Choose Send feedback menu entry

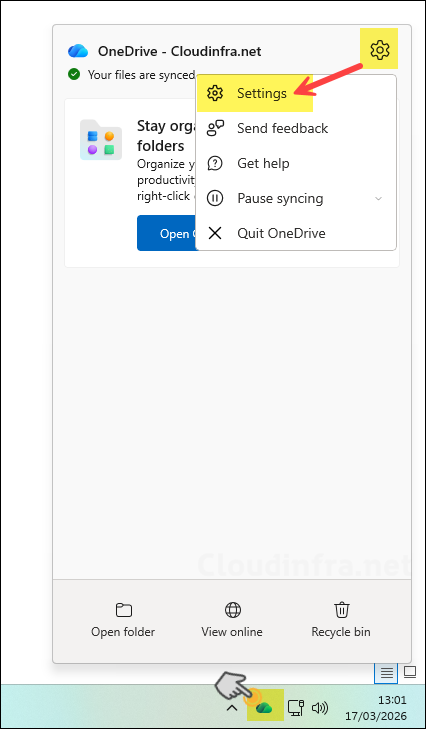(296, 128)
